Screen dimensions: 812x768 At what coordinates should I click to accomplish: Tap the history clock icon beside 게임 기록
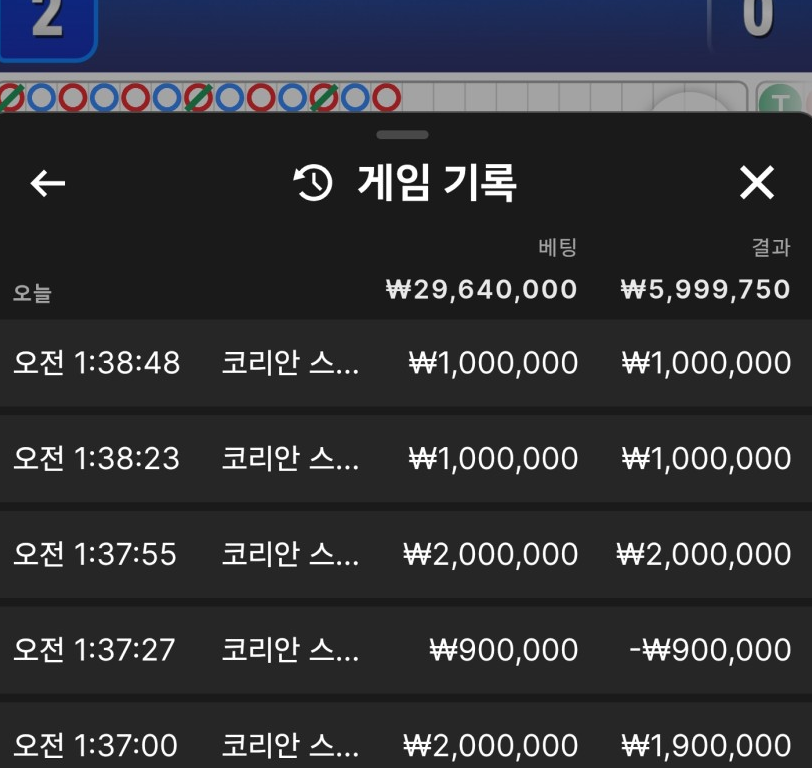click(x=313, y=183)
